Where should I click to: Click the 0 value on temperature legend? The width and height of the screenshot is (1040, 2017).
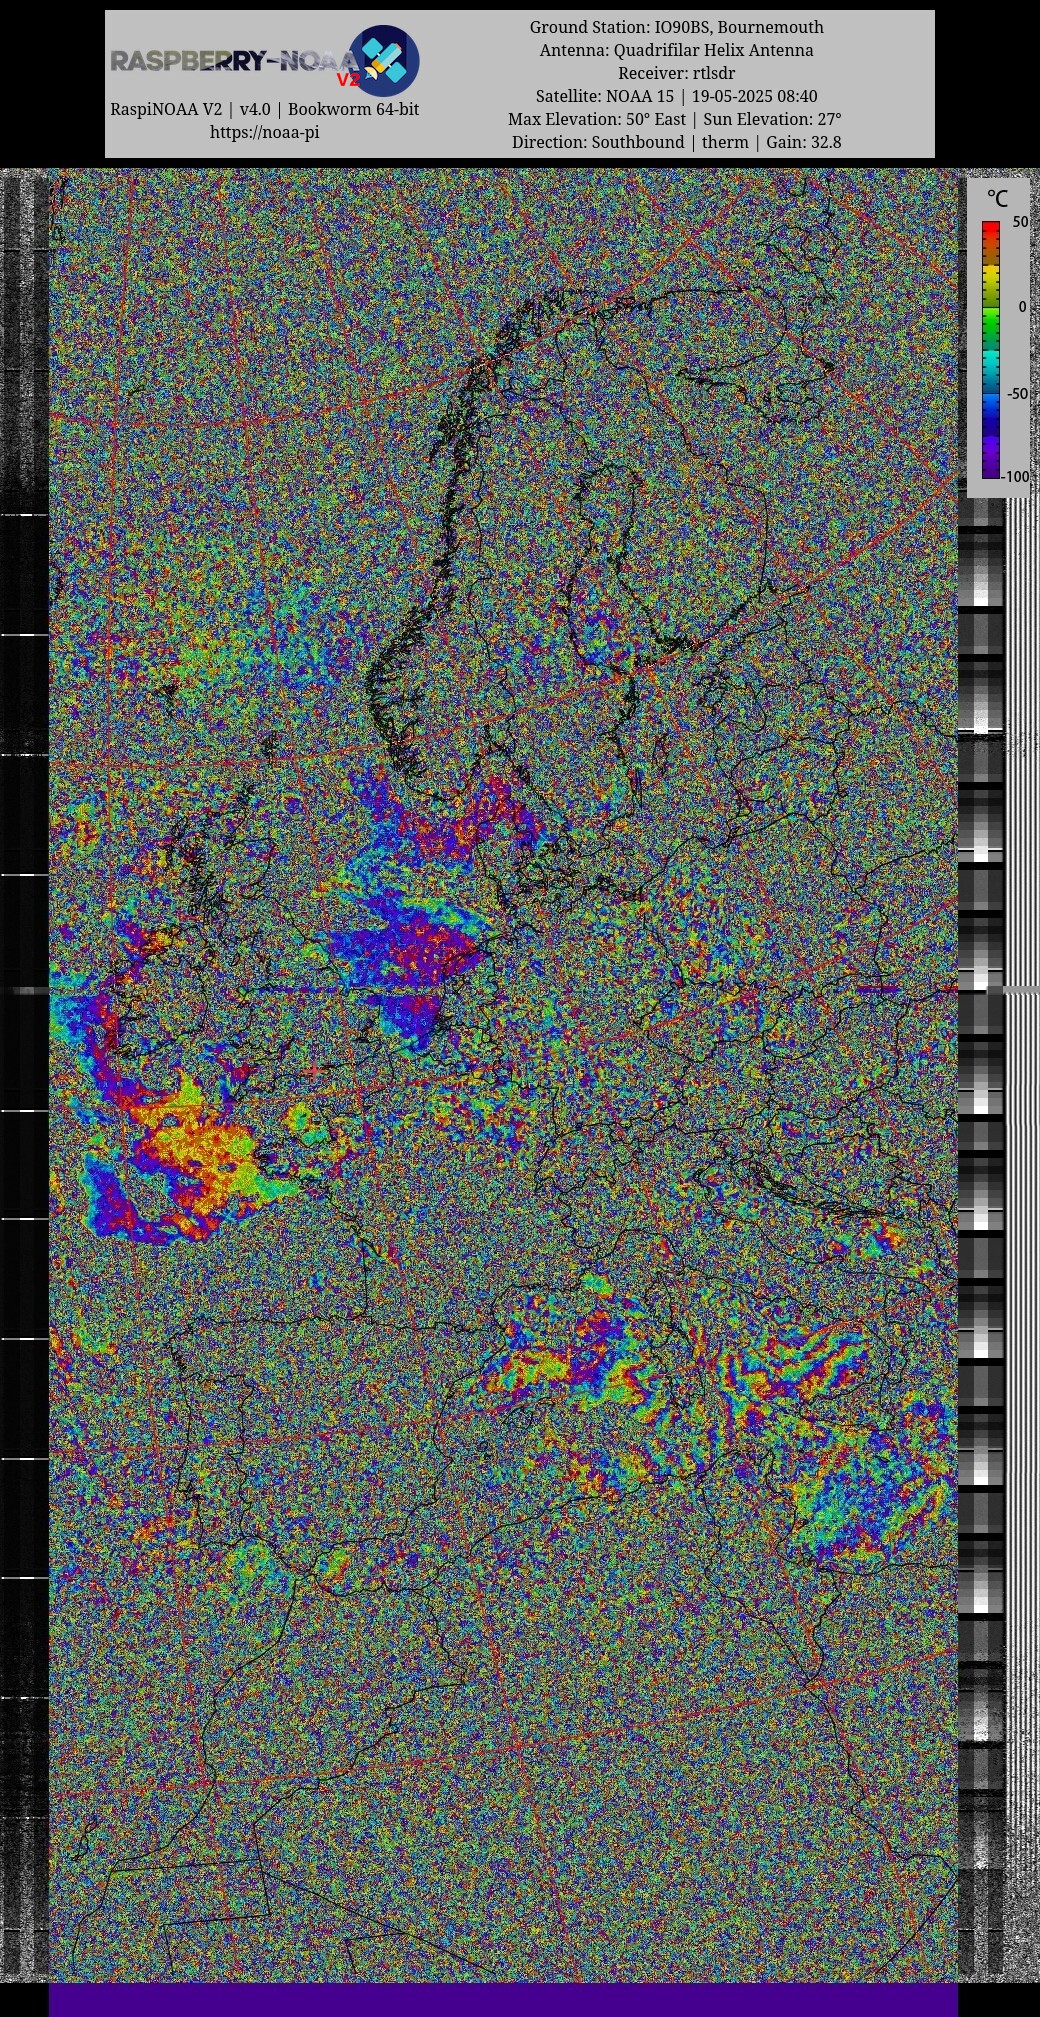[1022, 307]
